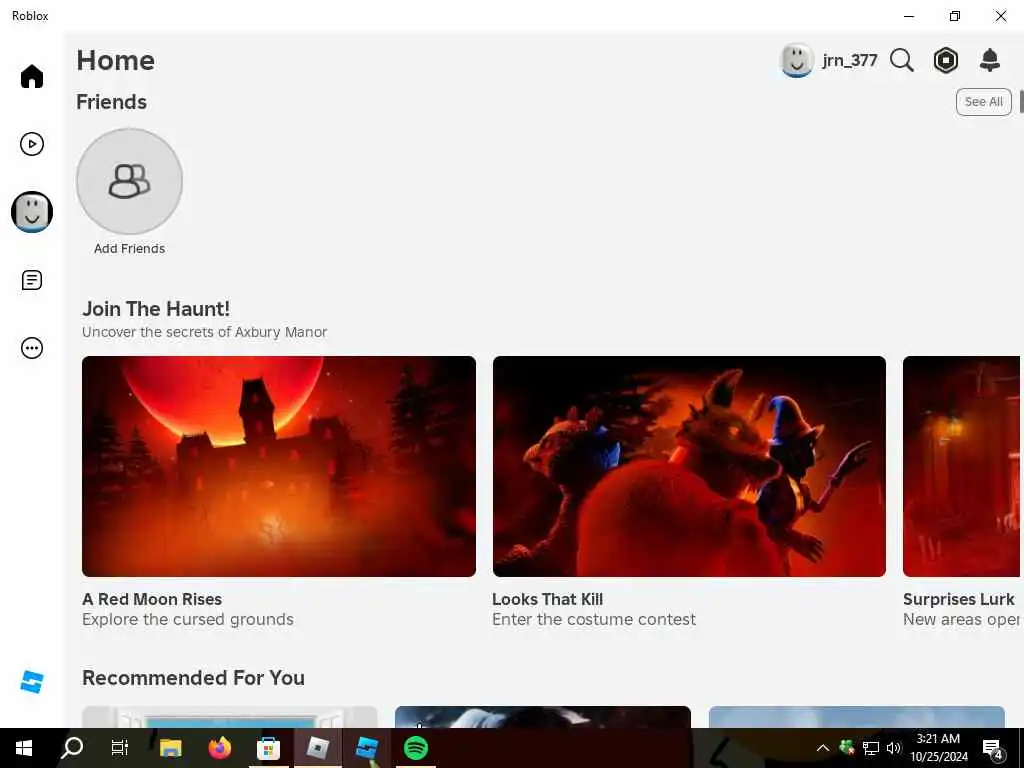
Task: Open Windows taskbar search
Action: pyautogui.click(x=72, y=748)
